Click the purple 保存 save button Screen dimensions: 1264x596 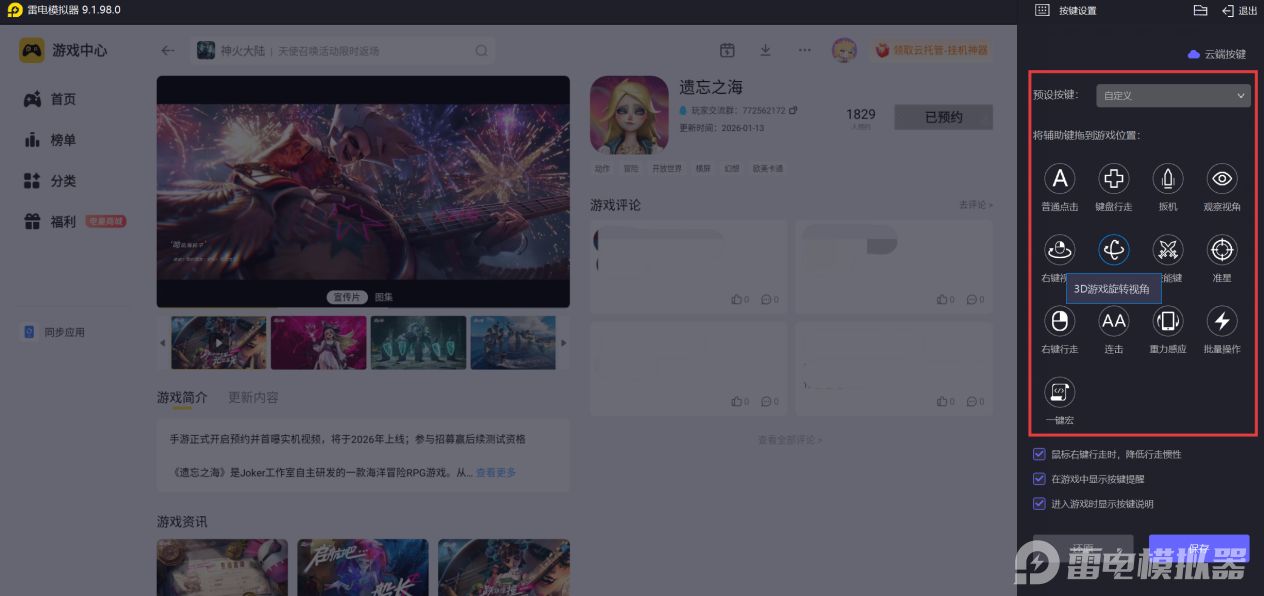click(1199, 548)
